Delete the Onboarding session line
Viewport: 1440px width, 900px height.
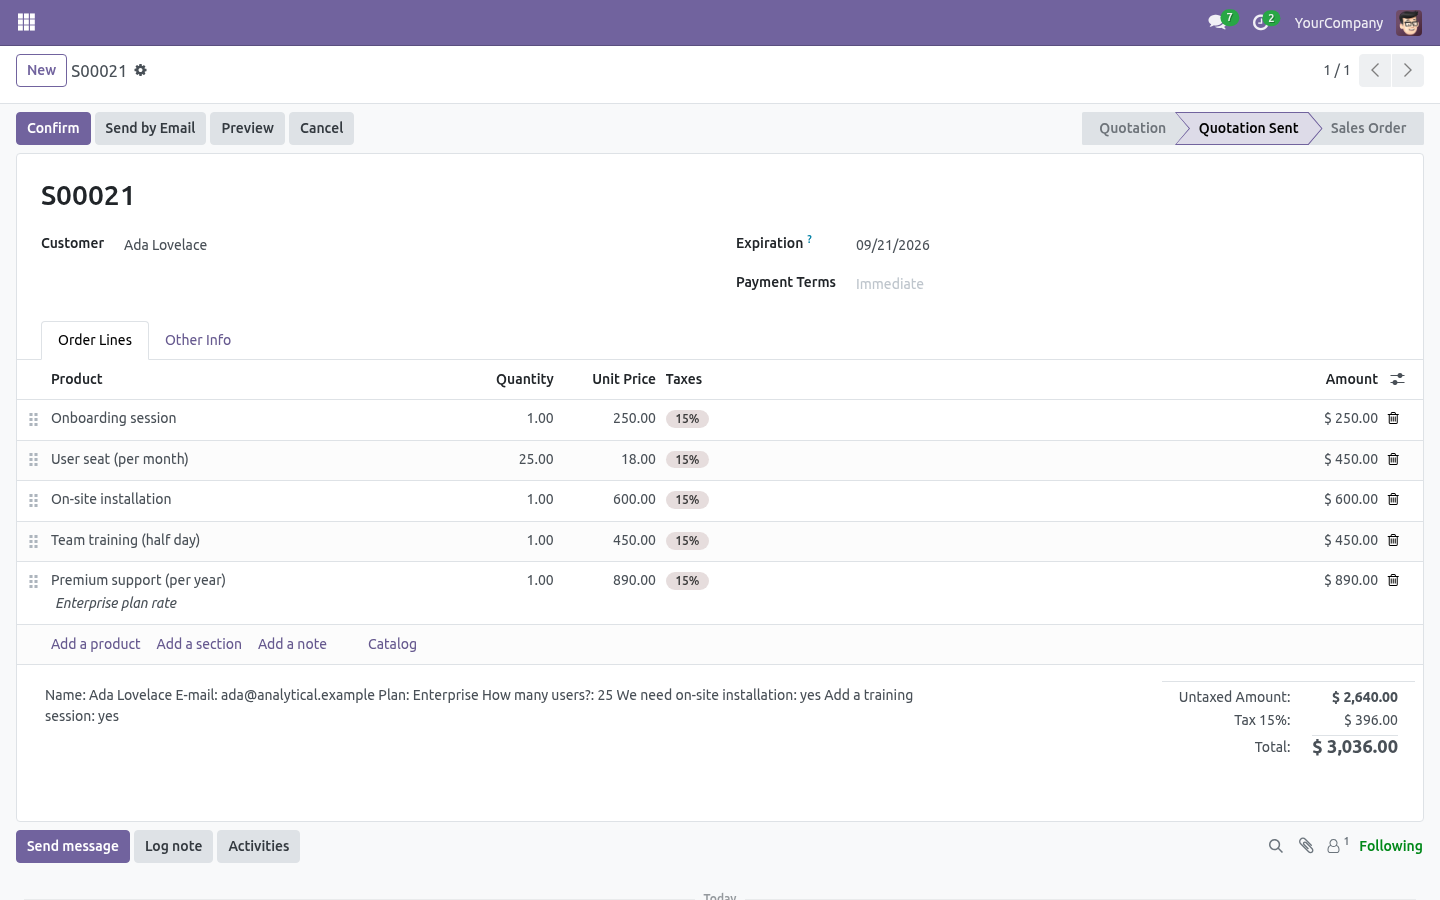click(x=1393, y=418)
